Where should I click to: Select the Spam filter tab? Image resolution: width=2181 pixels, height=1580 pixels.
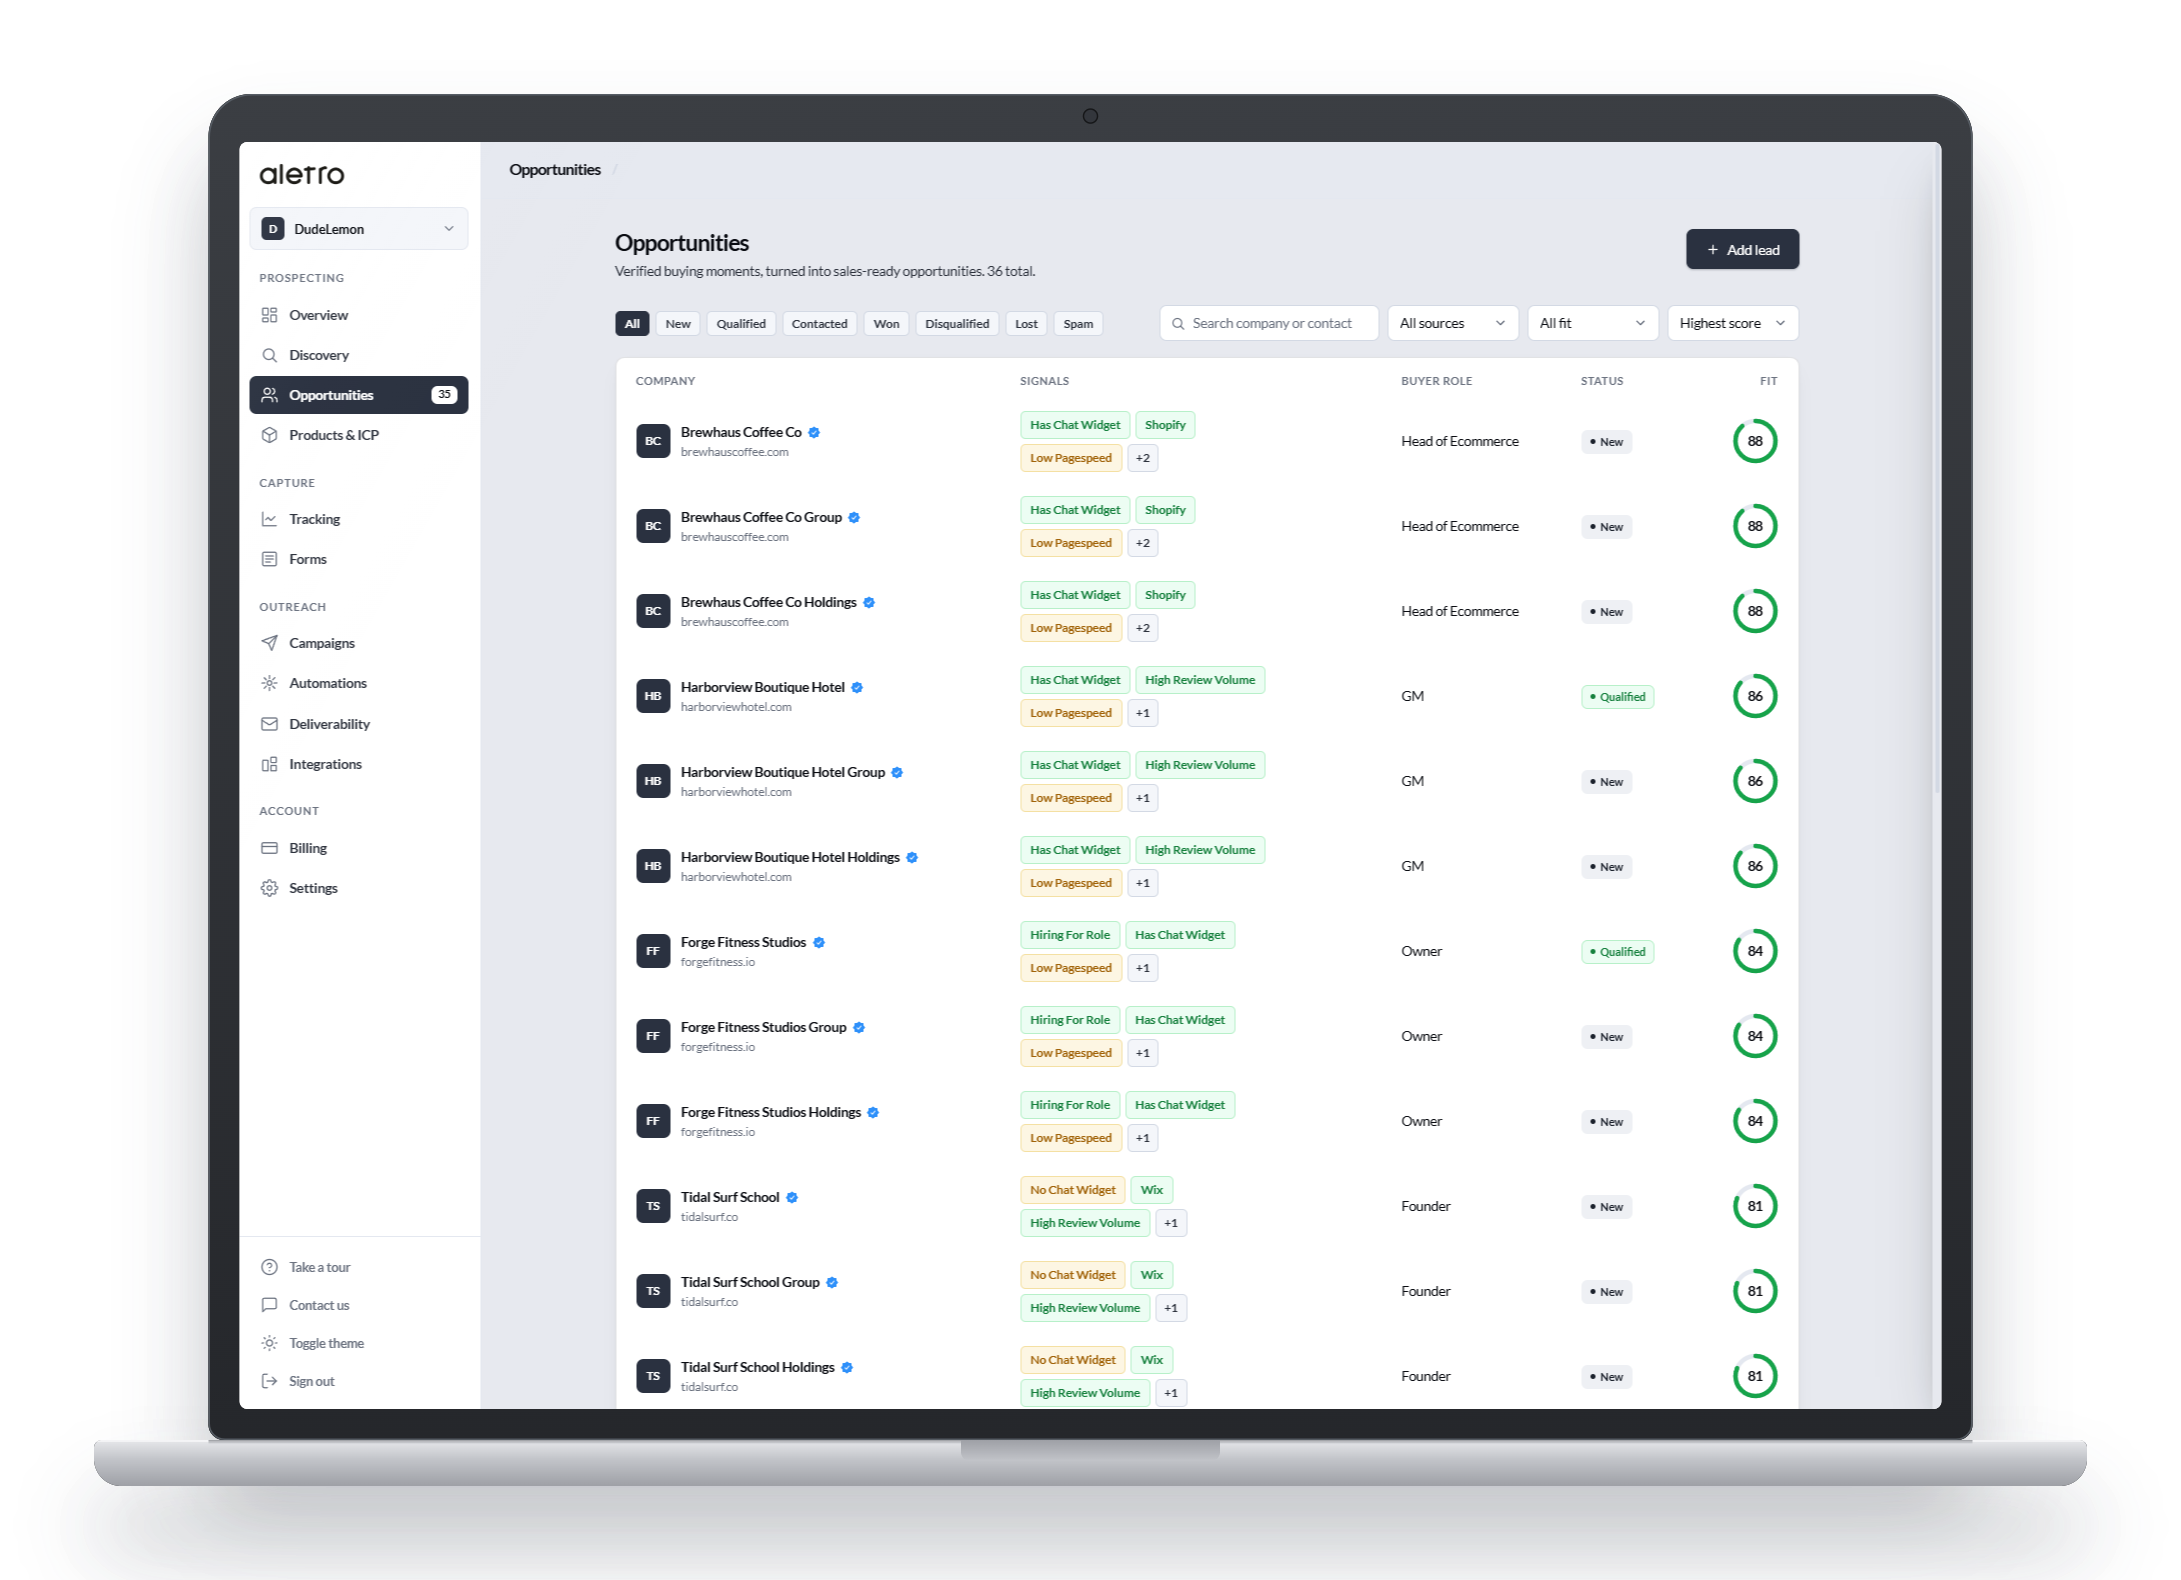click(1078, 324)
